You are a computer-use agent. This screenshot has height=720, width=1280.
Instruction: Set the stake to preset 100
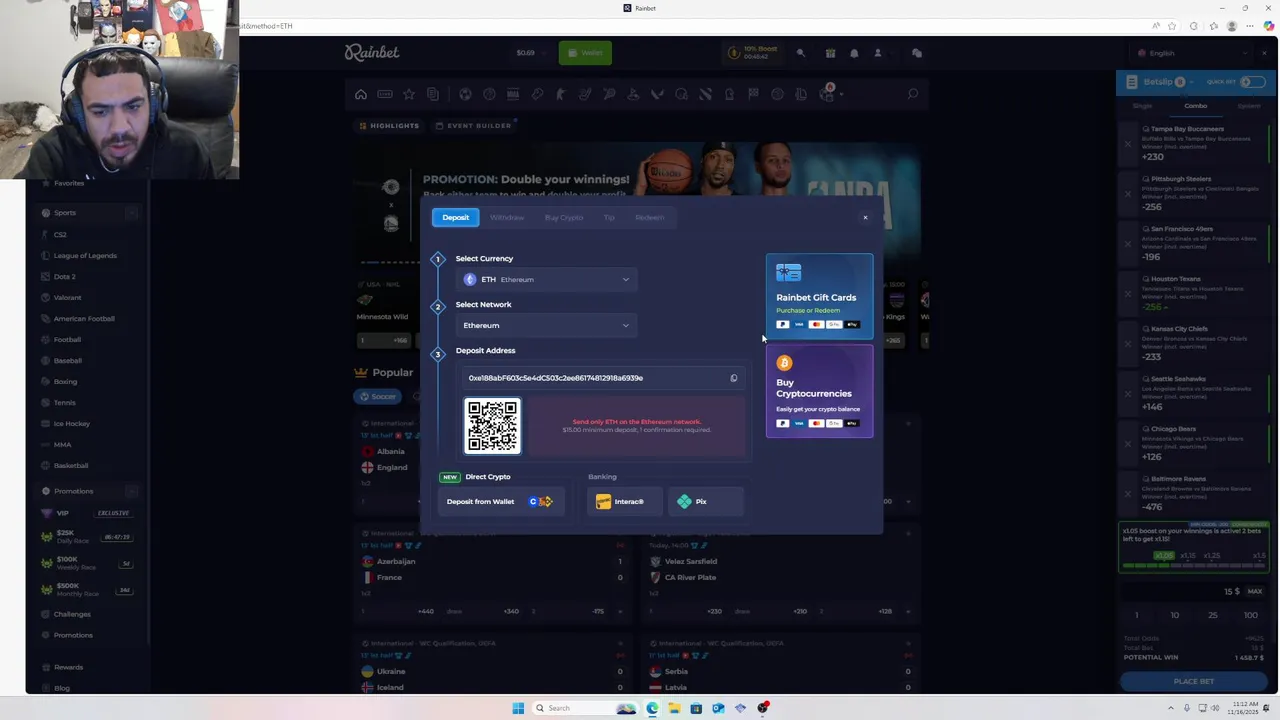click(x=1250, y=615)
